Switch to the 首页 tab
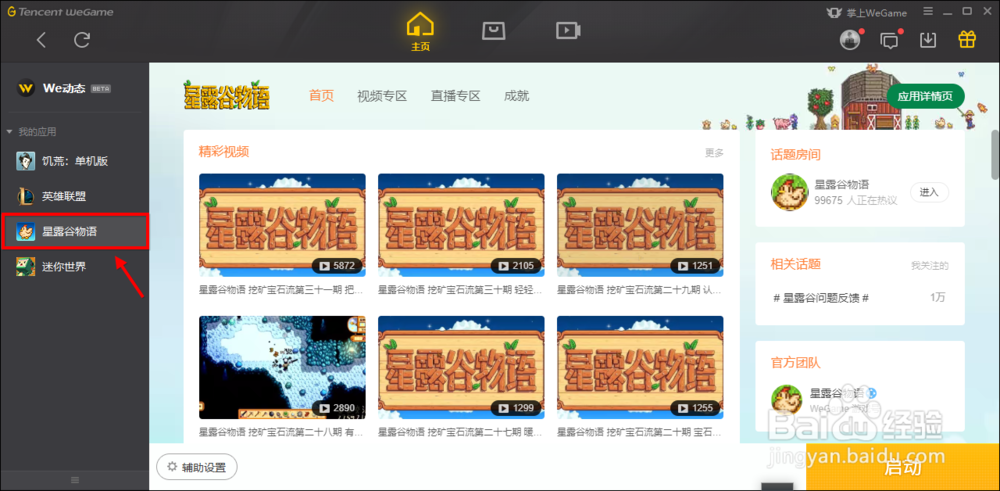1000x491 pixels. point(321,96)
